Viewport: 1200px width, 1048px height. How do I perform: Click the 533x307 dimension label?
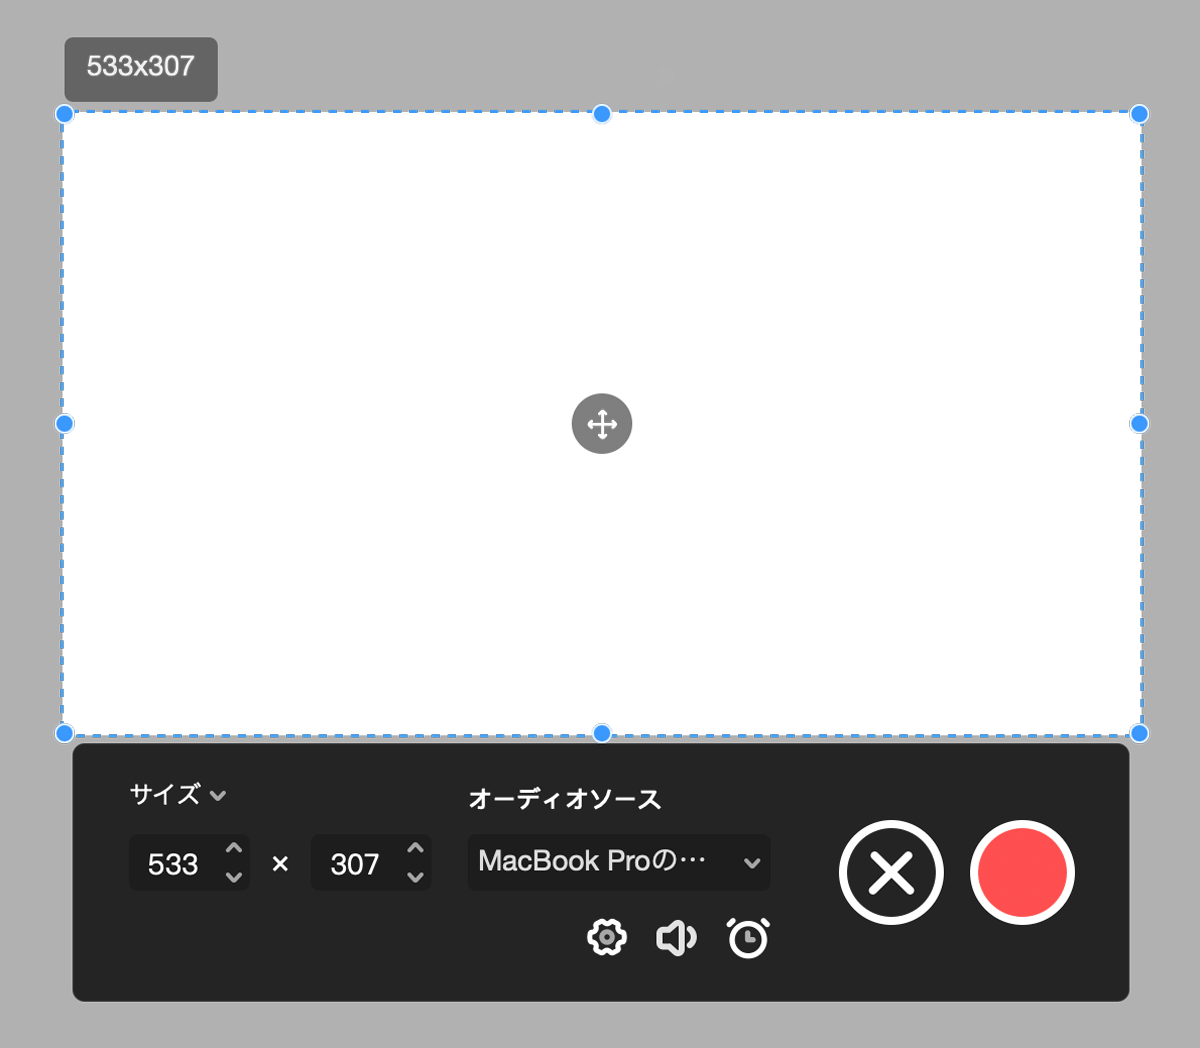(x=141, y=67)
